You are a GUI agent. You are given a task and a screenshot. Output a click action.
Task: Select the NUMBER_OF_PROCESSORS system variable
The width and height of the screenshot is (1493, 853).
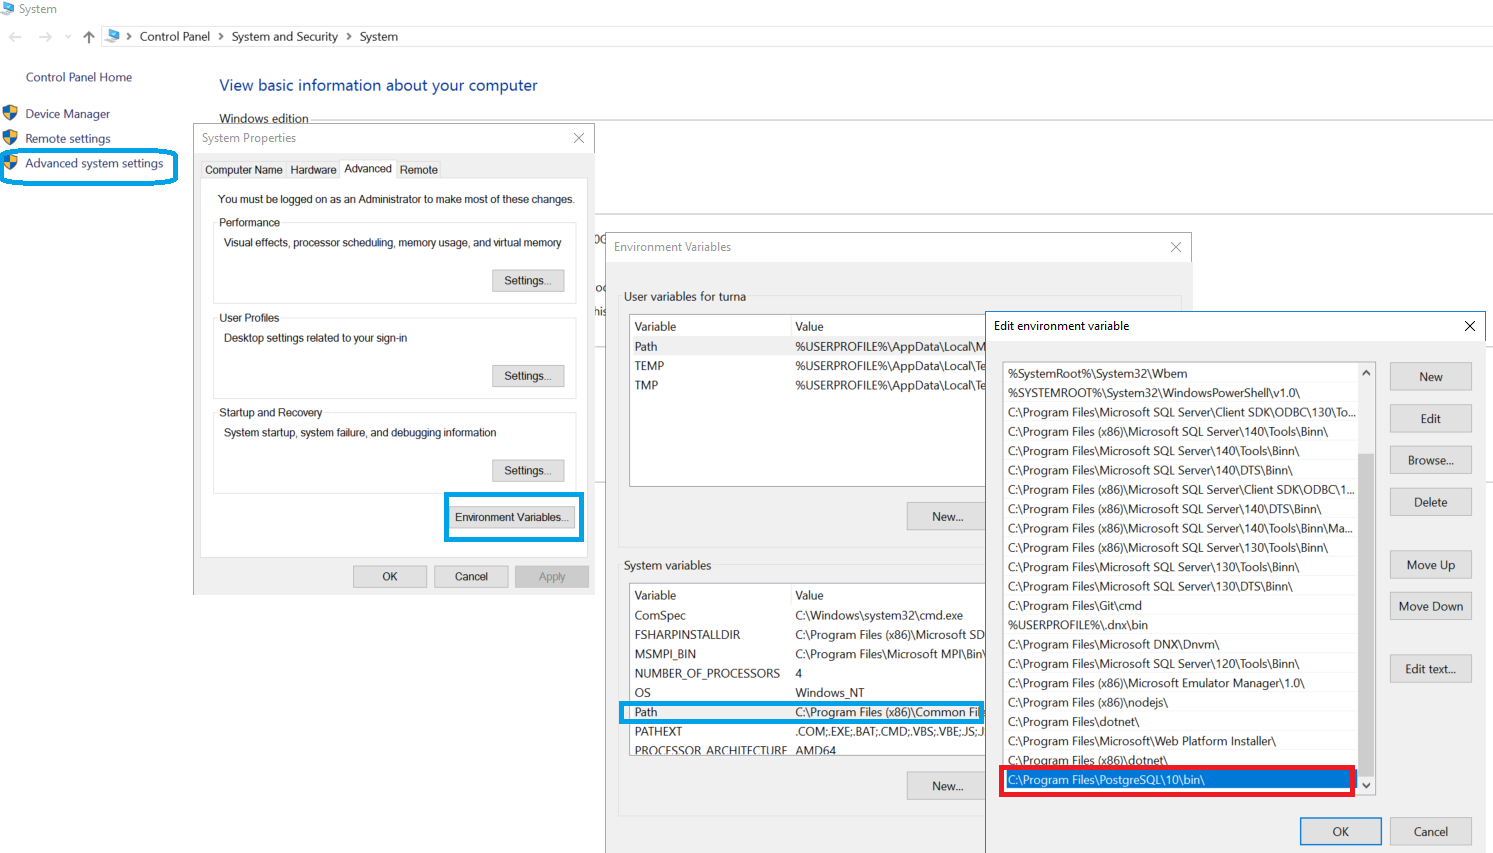pyautogui.click(x=808, y=674)
